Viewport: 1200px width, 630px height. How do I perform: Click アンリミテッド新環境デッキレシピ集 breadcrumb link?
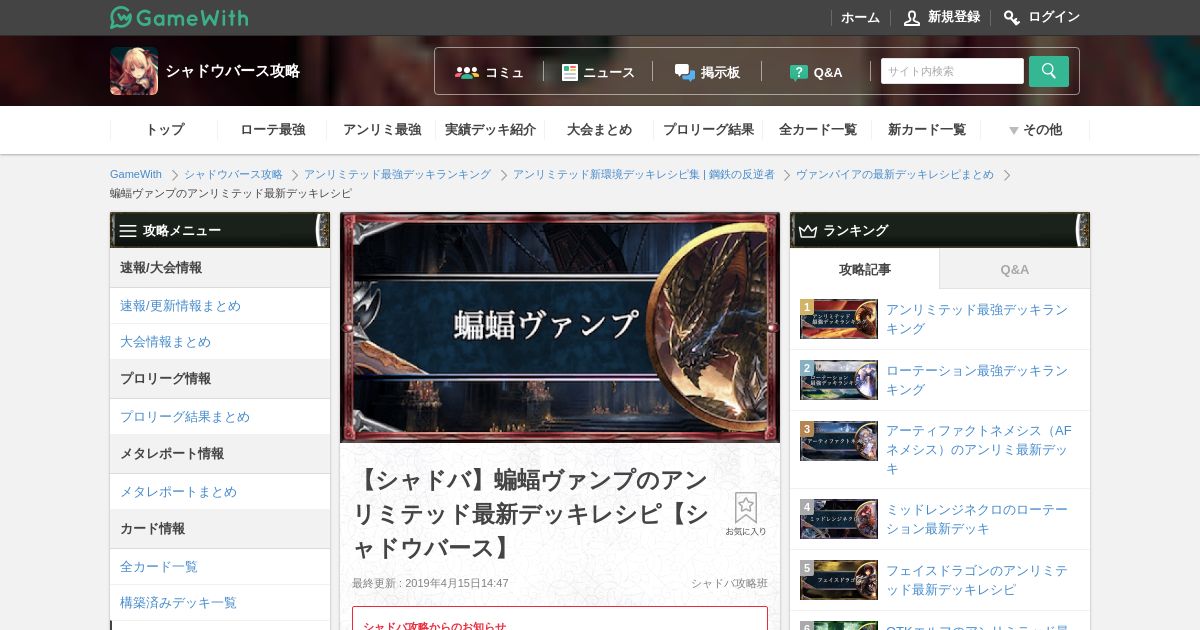643,174
